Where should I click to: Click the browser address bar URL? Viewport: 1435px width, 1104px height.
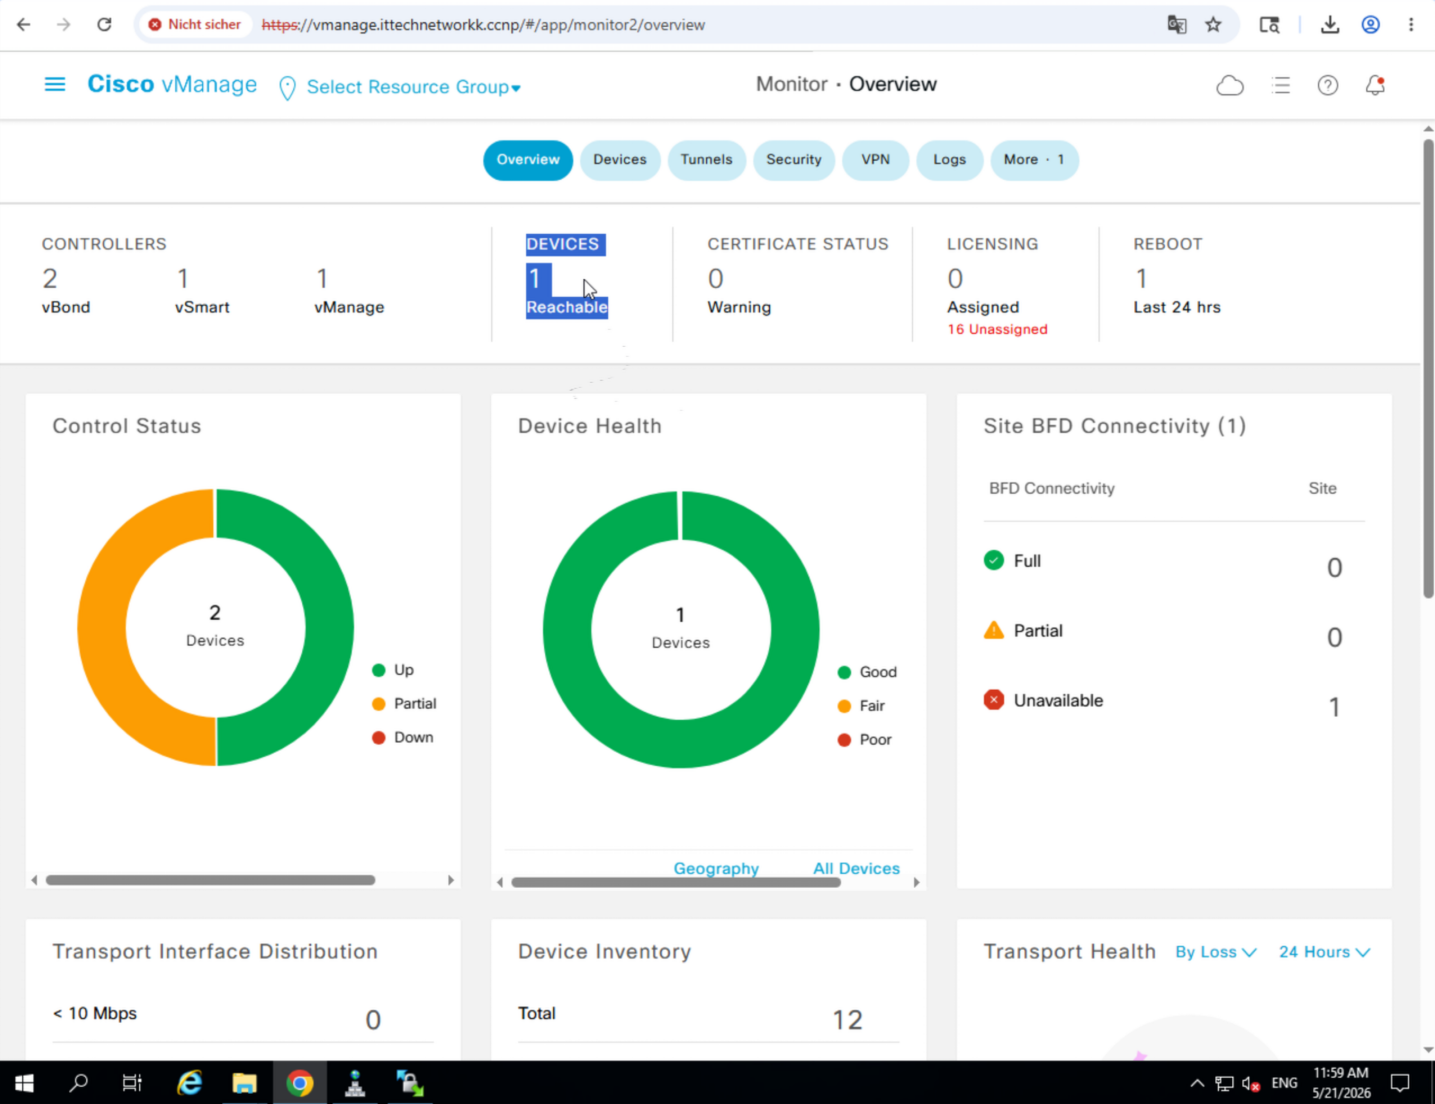point(484,25)
